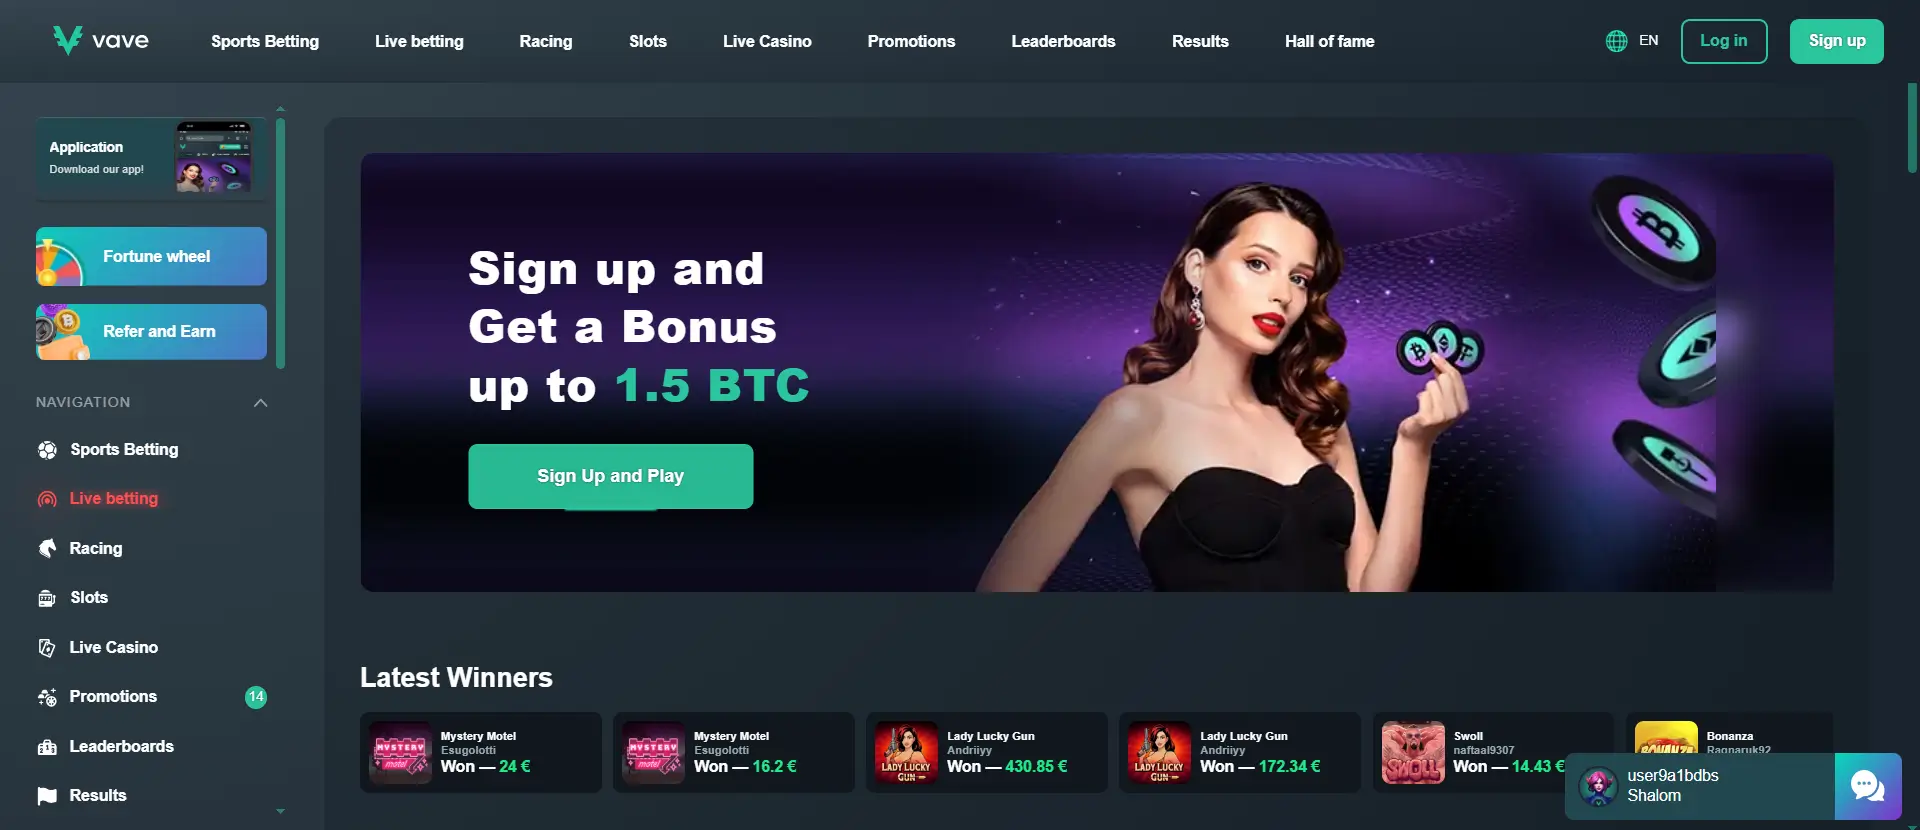Screen dimensions: 1920x830
Task: Select the Results flag icon in sidebar
Action: (x=47, y=796)
